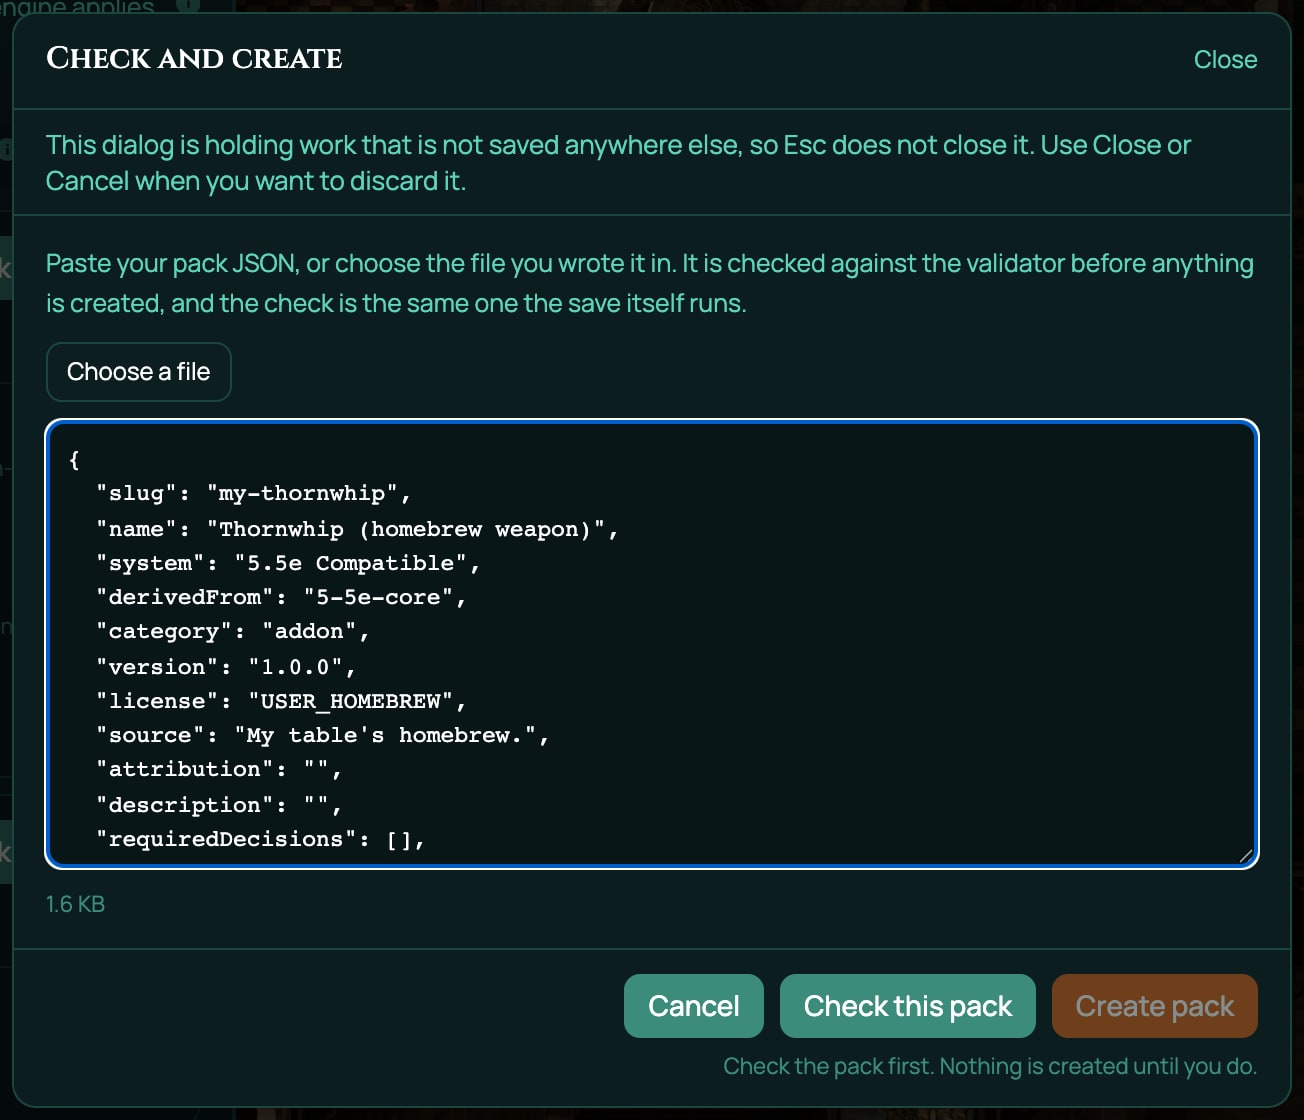
Task: Click the "license": "USER_HOMEBREW" line
Action: [282, 701]
